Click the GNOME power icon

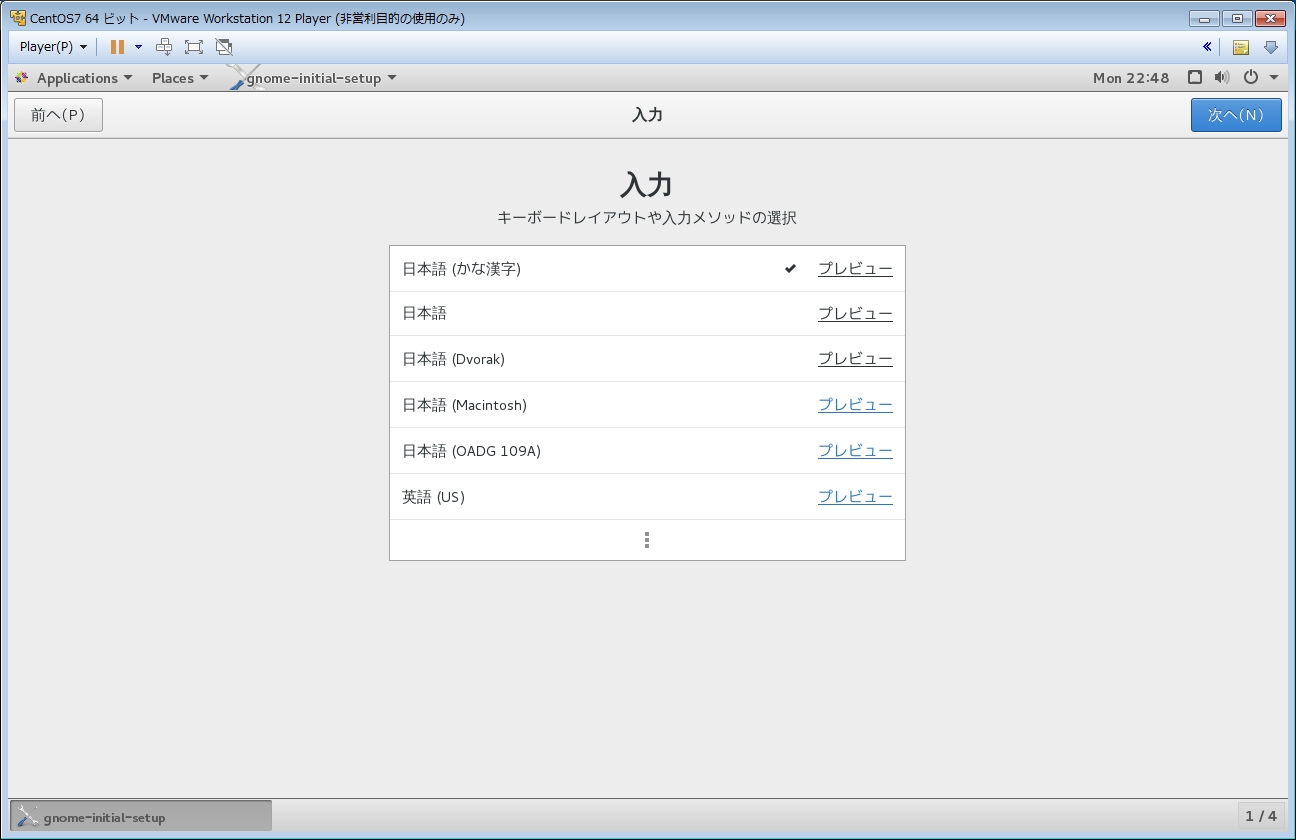[x=1250, y=78]
